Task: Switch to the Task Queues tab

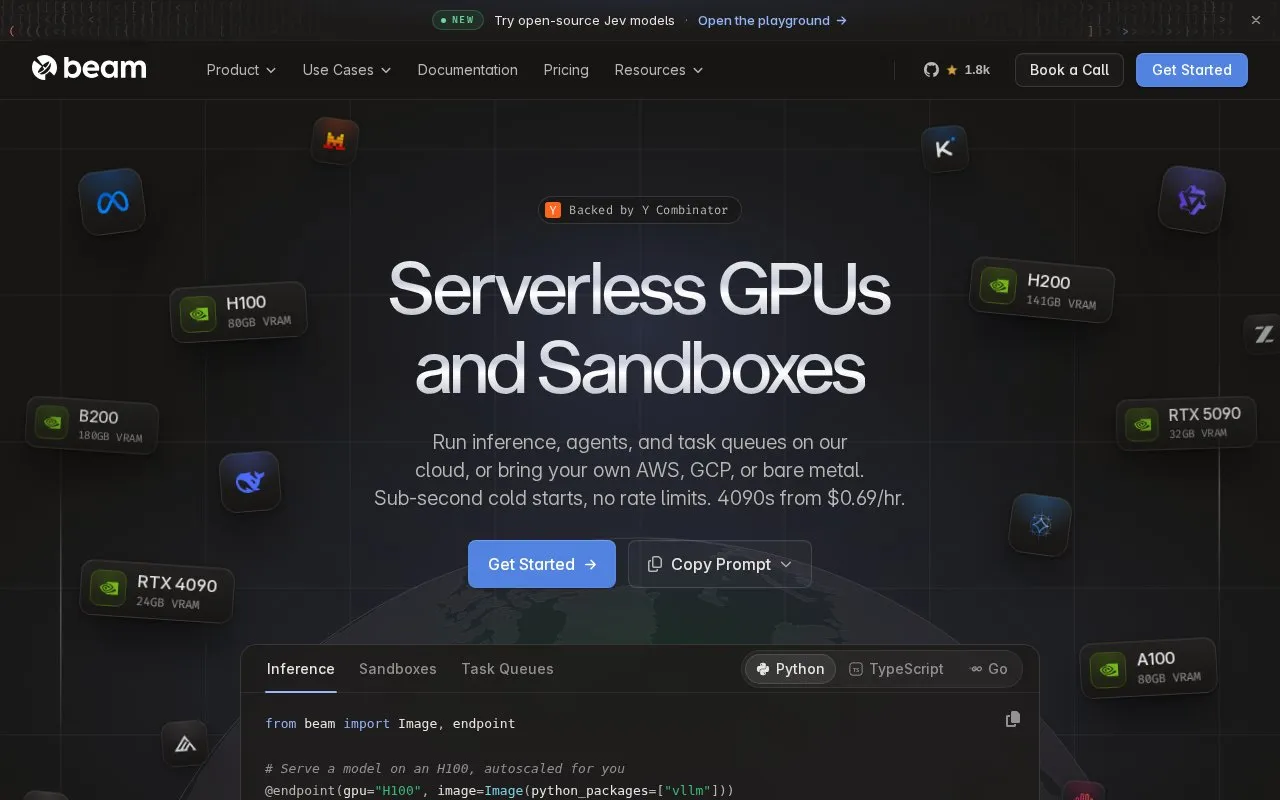Action: click(x=507, y=669)
